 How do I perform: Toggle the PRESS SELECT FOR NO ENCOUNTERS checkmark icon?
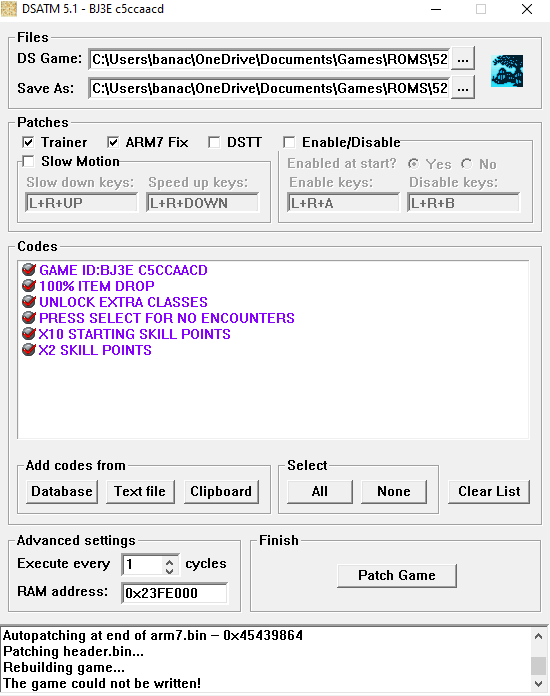point(29,318)
